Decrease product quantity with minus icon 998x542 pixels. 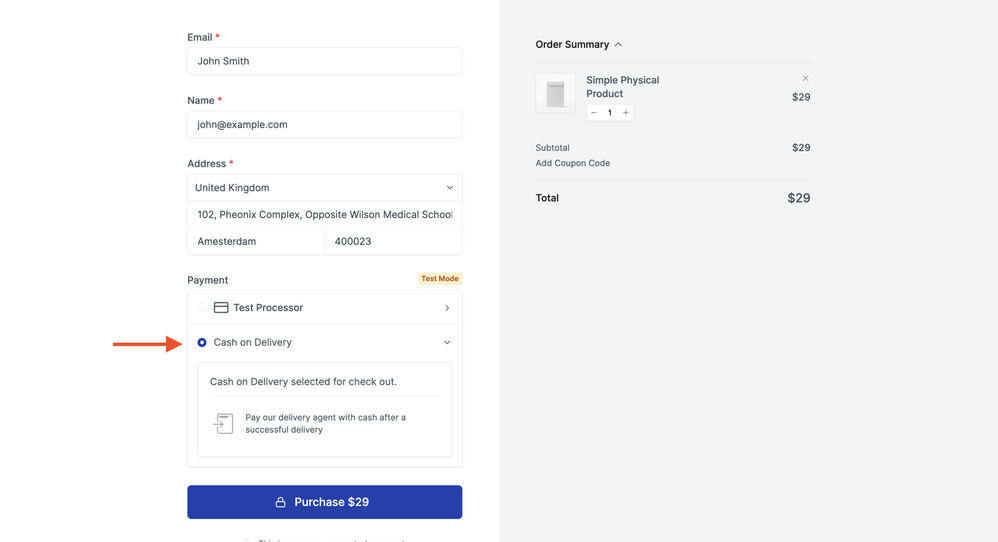594,113
